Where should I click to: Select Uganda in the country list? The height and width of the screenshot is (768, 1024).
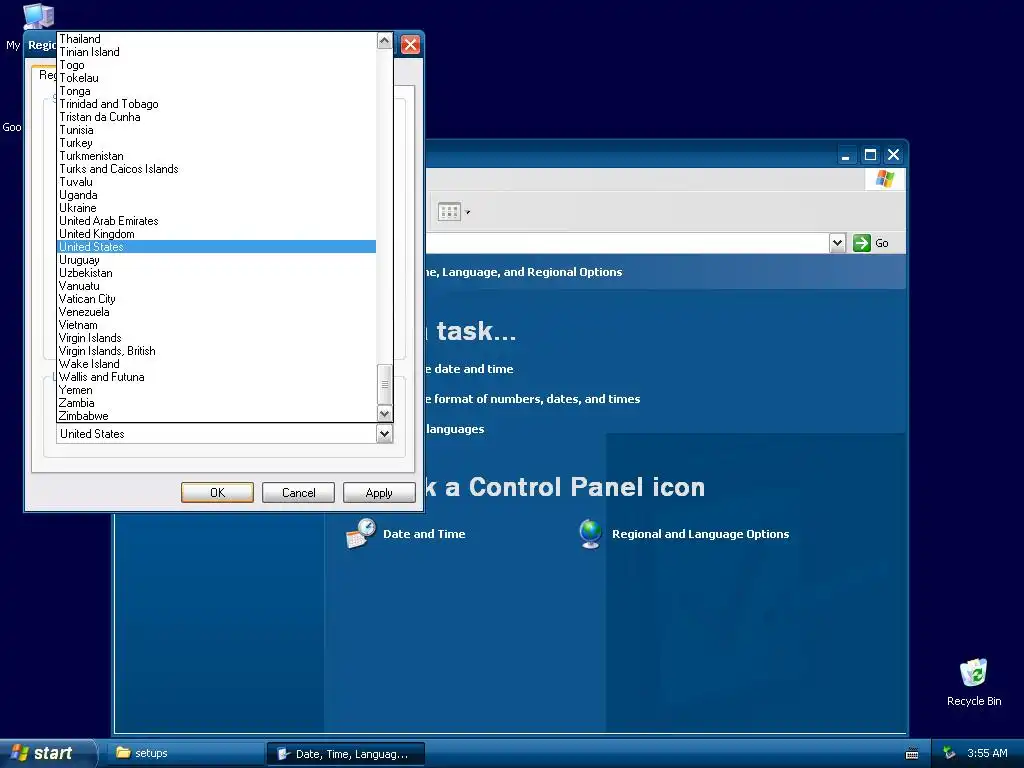click(216, 195)
